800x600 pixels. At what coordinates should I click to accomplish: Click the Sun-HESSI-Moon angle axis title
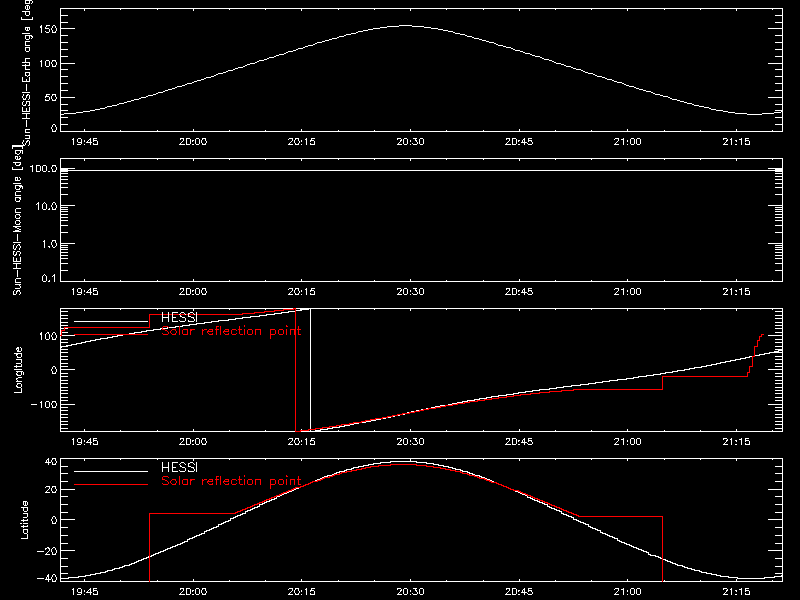[x=17, y=220]
